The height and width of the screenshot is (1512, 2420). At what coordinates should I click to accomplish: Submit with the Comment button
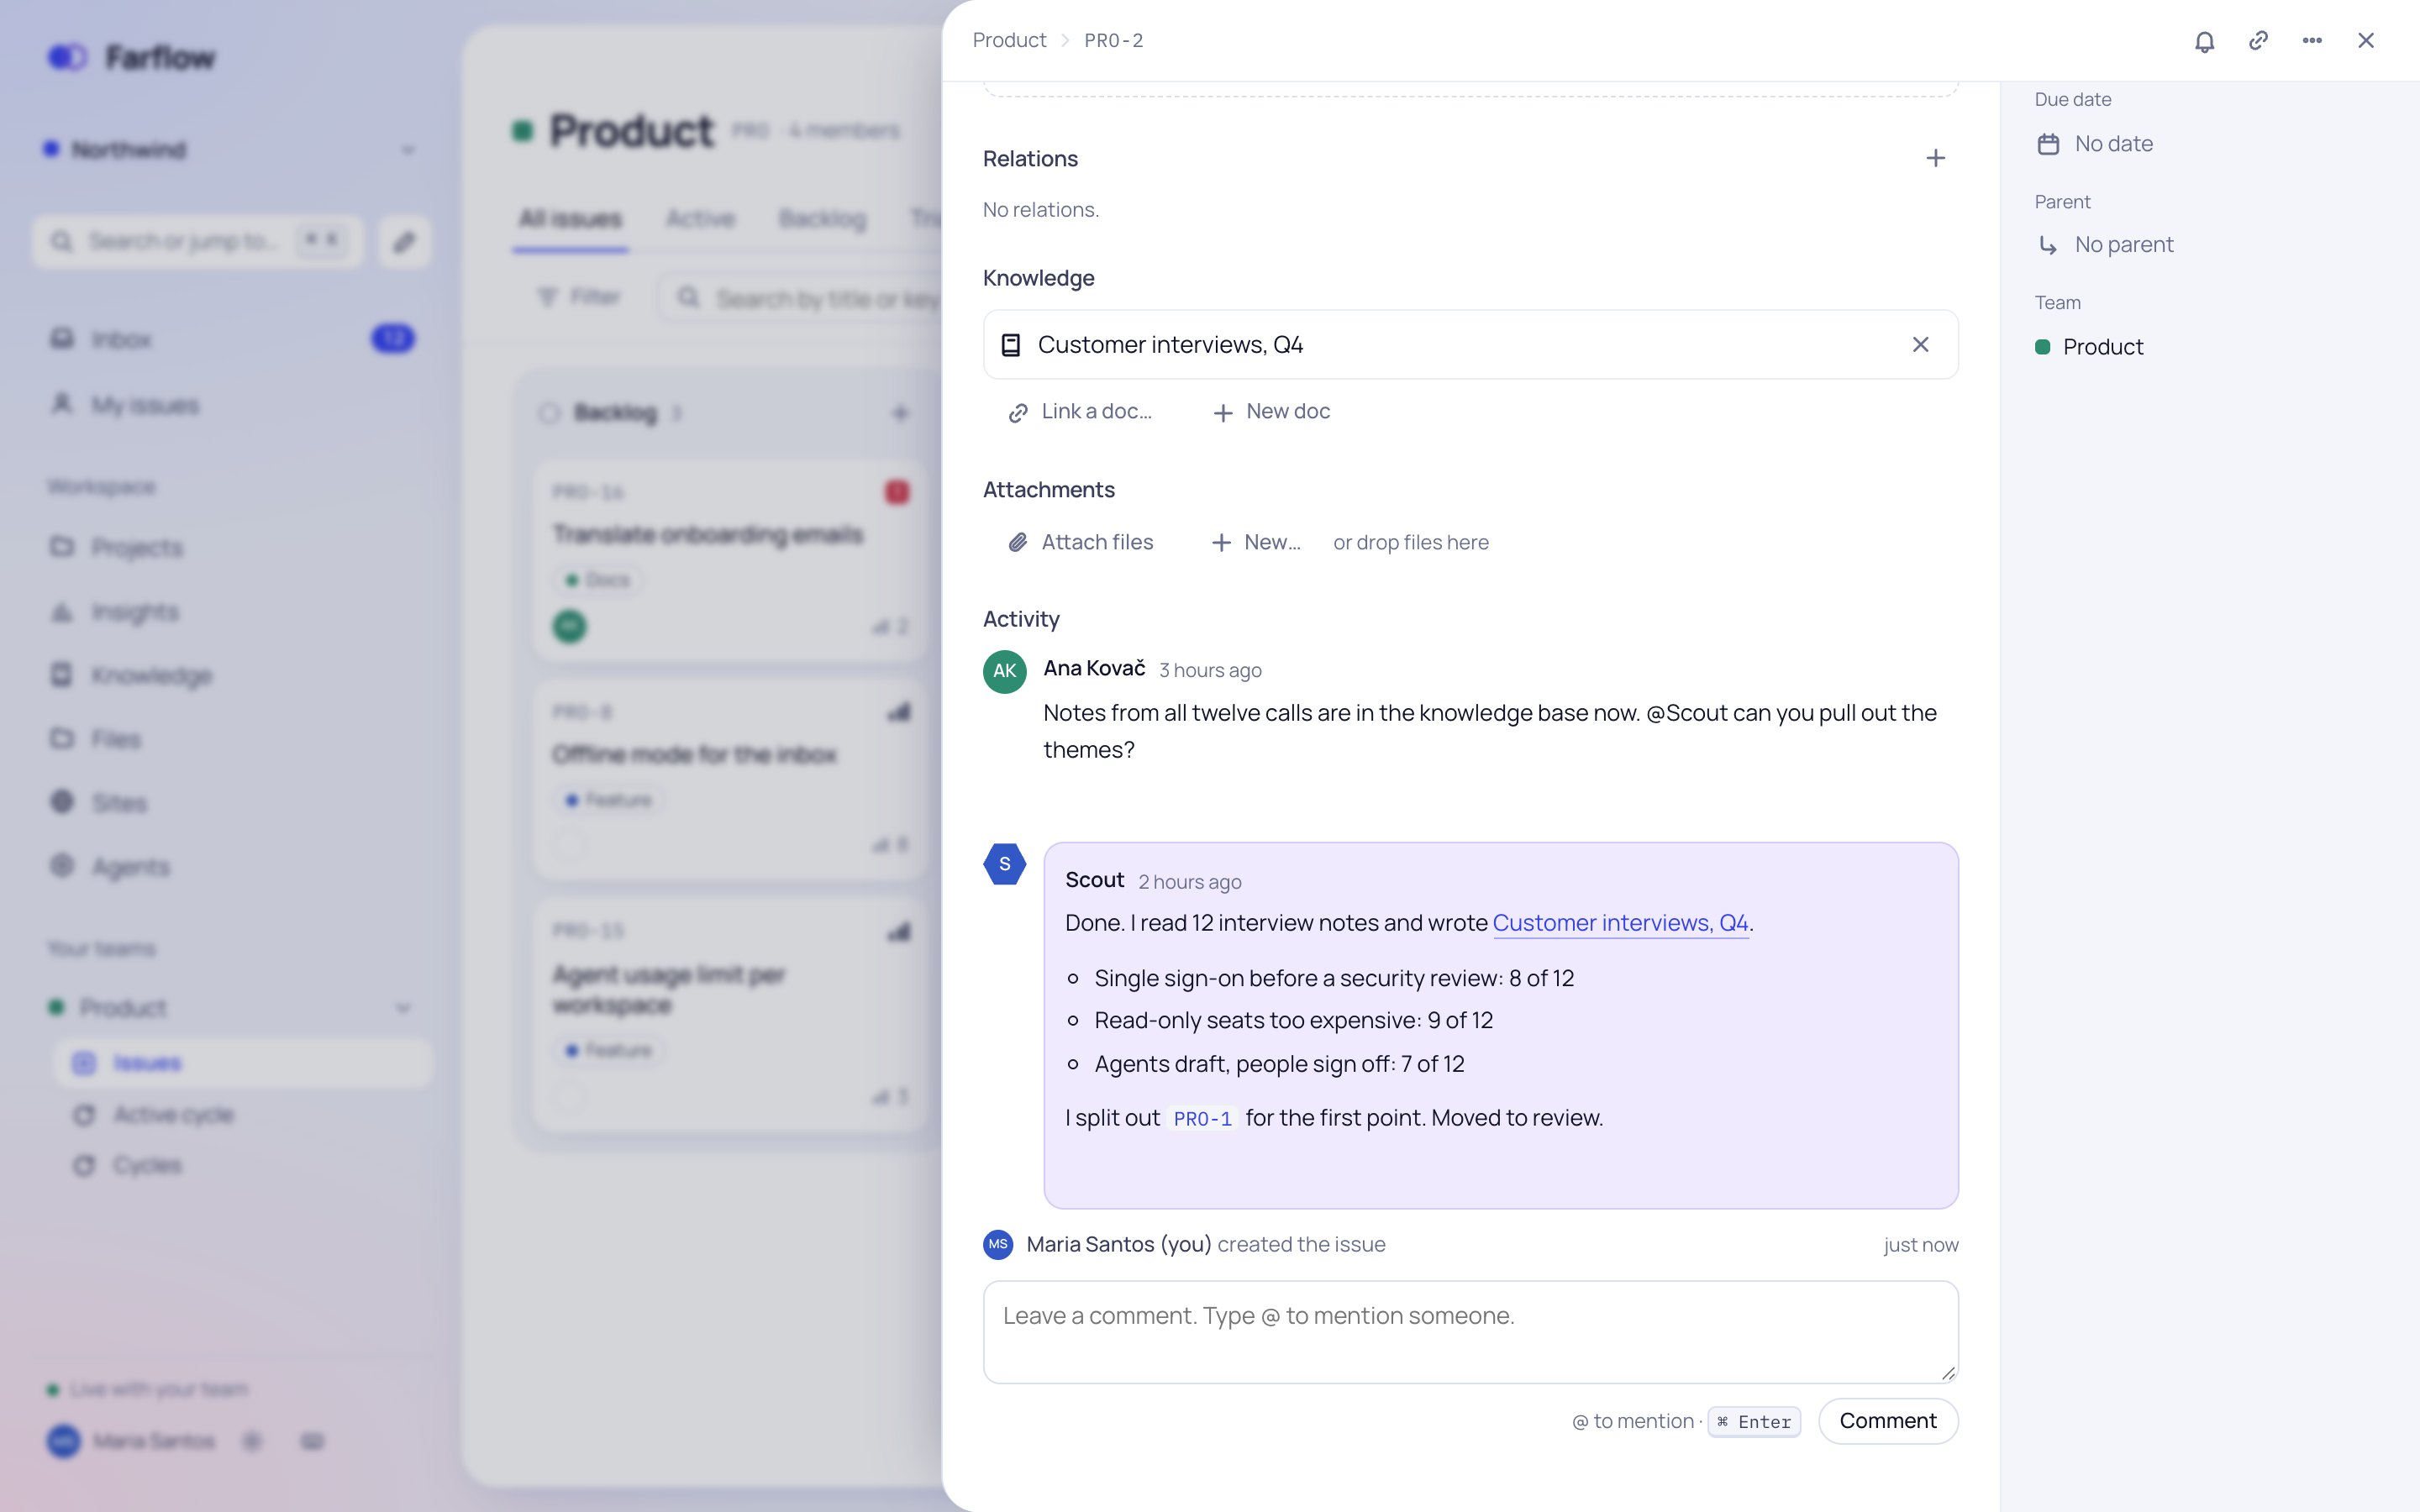pos(1888,1421)
